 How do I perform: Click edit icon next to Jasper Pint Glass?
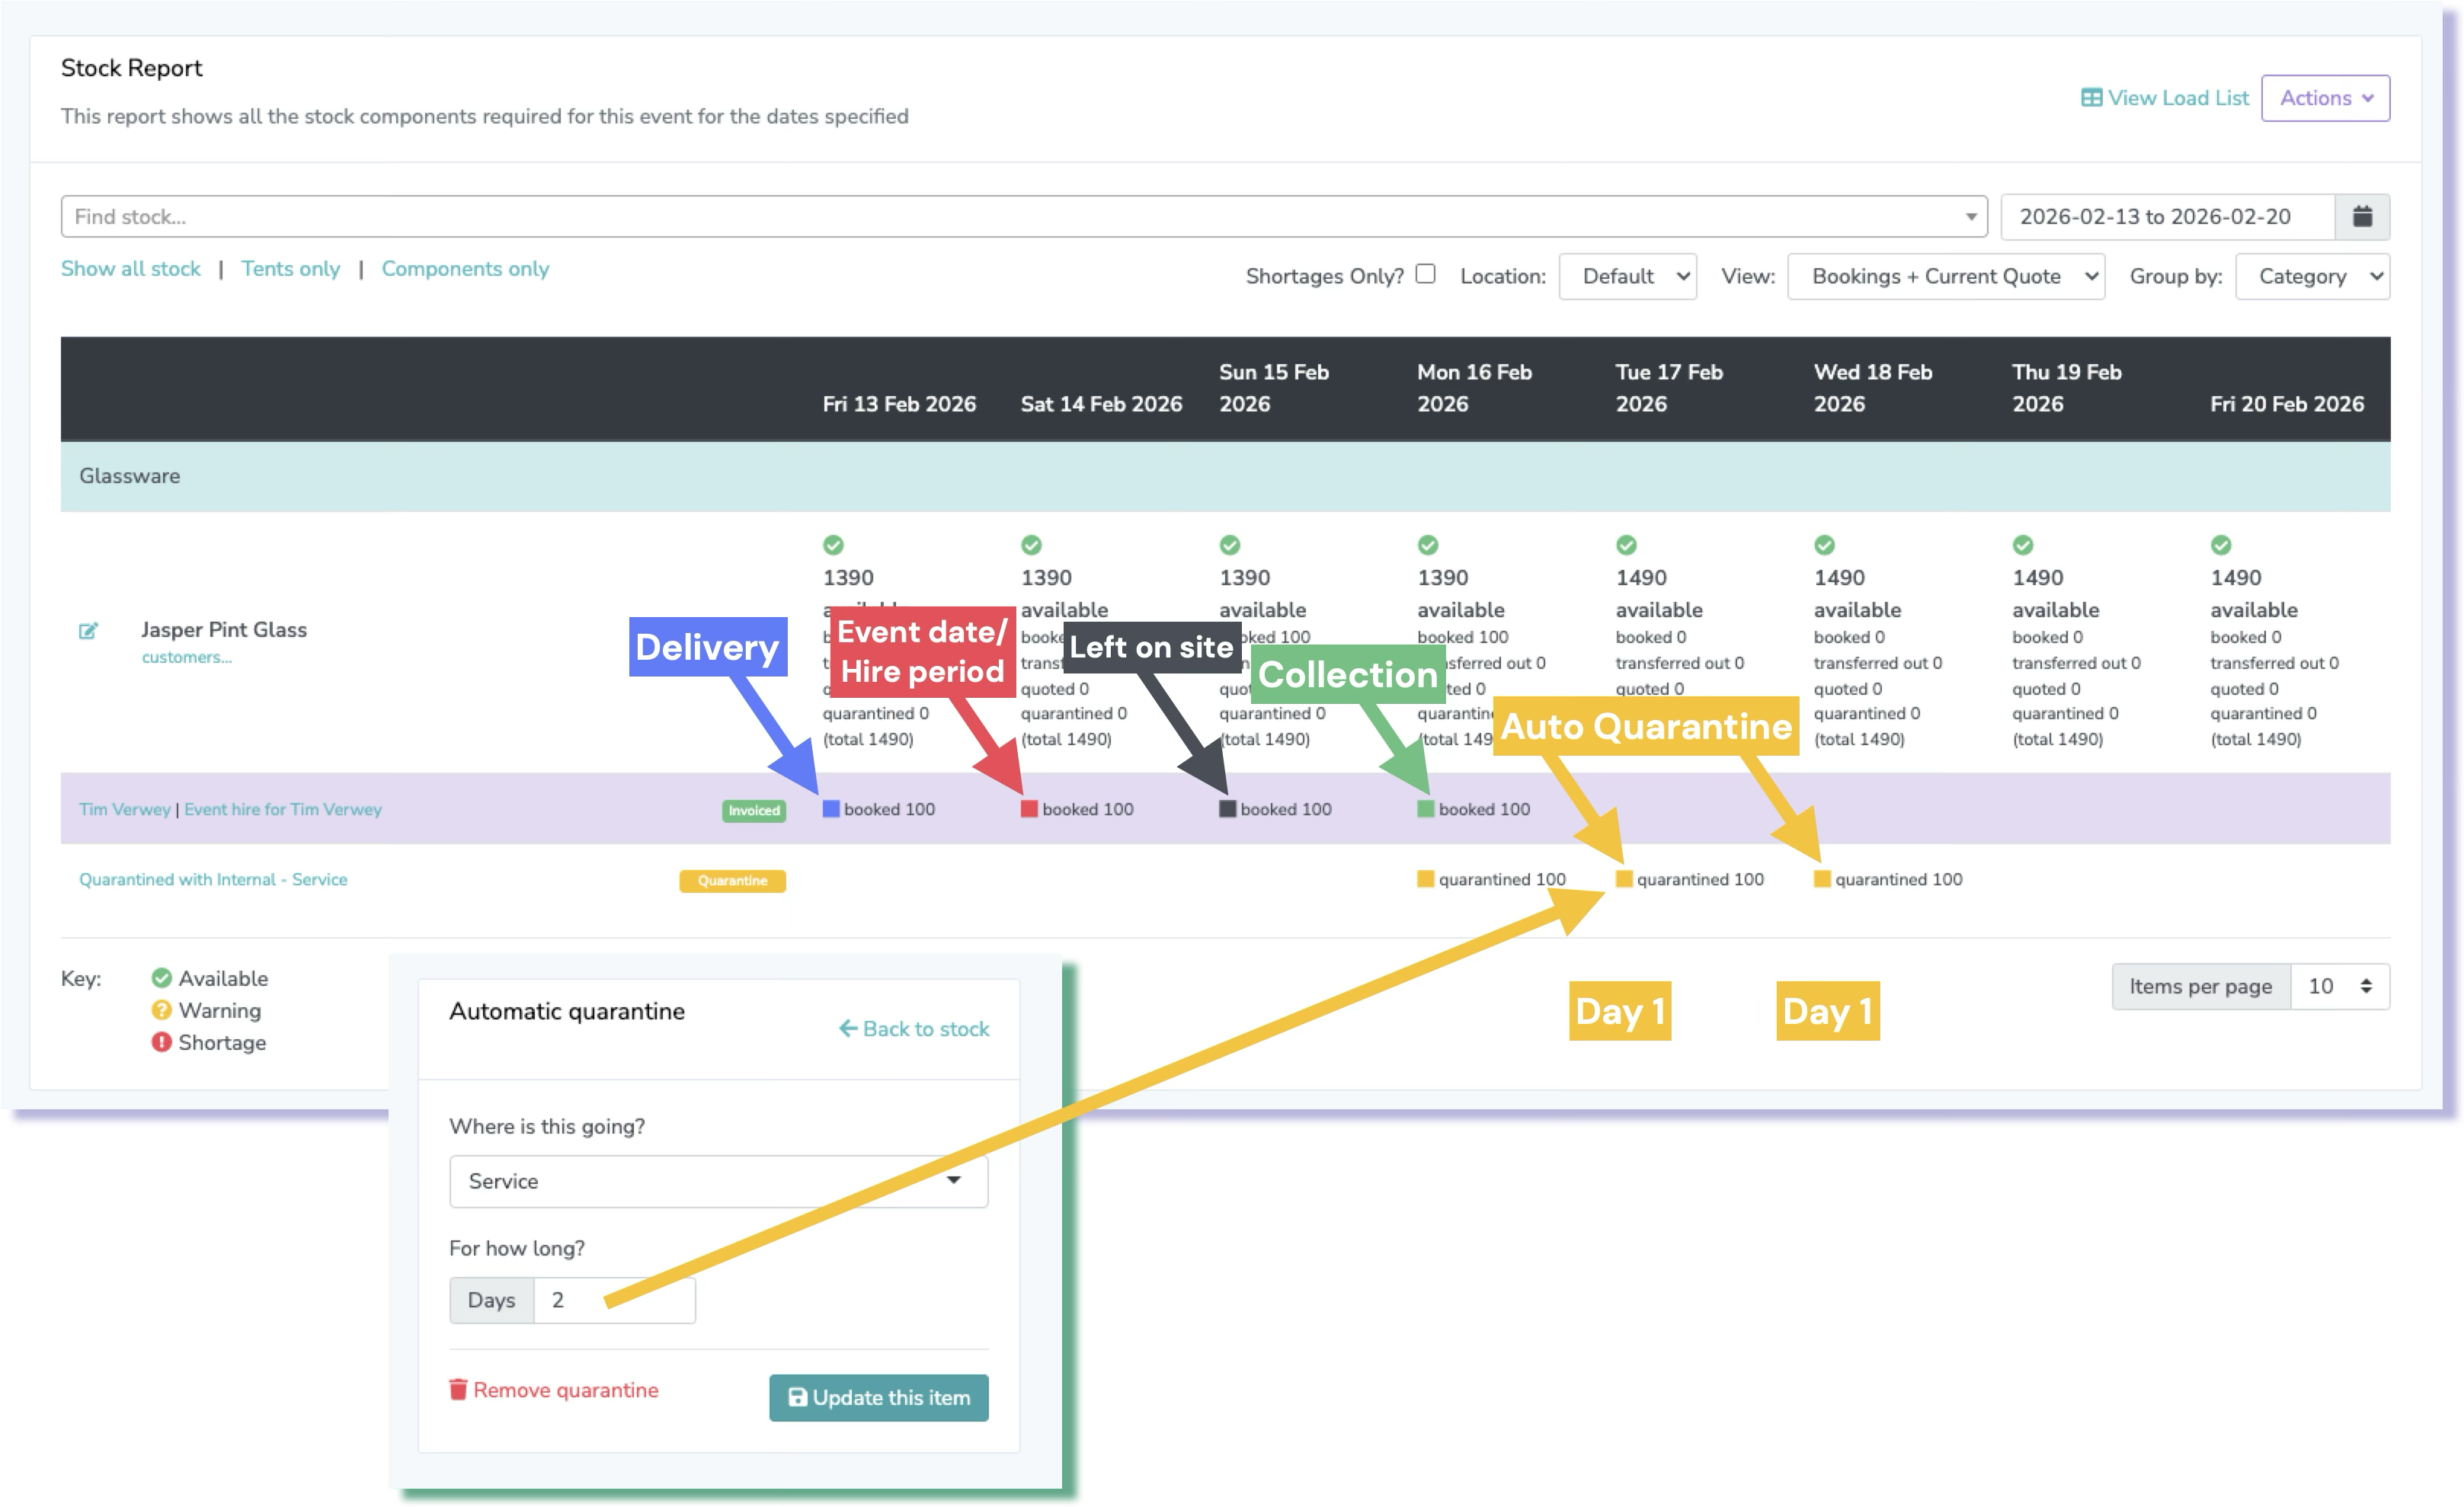(x=88, y=630)
